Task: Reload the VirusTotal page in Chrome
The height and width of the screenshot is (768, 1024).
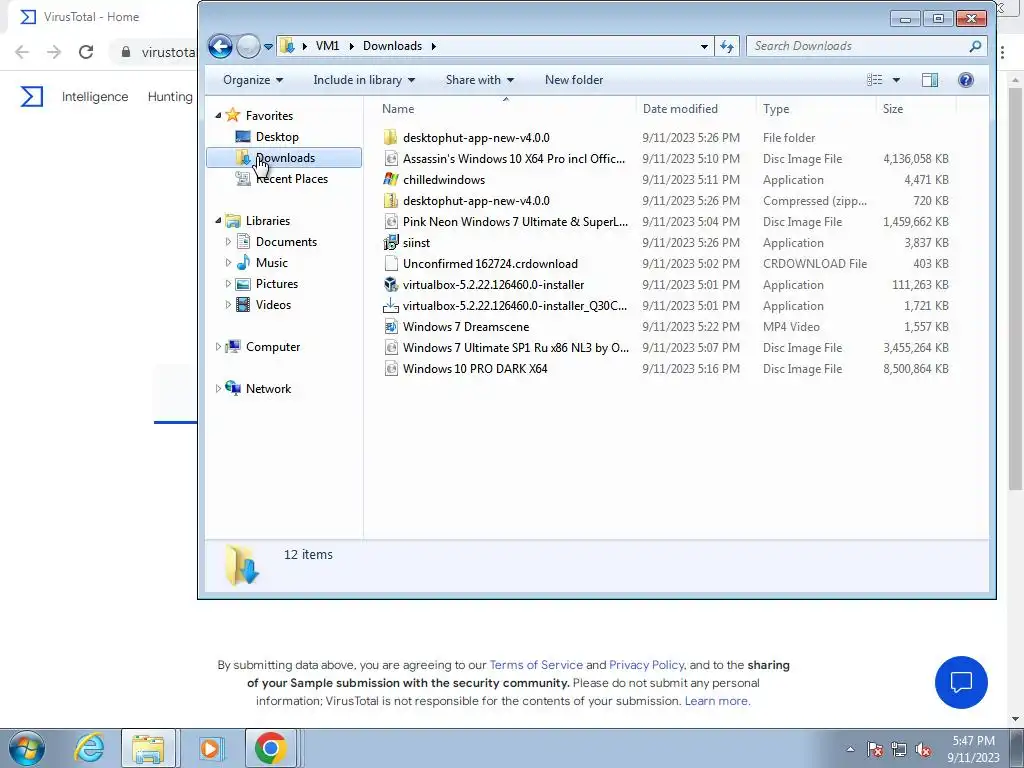Action: coord(86,52)
